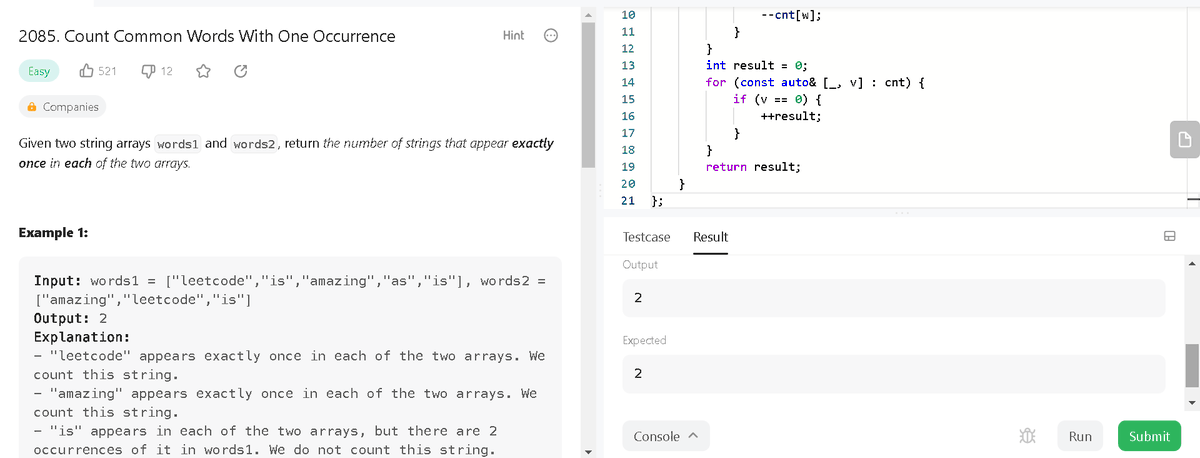Viewport: 1200px width, 458px height.
Task: Click 'Output: 2' in the example
Action: tap(70, 318)
